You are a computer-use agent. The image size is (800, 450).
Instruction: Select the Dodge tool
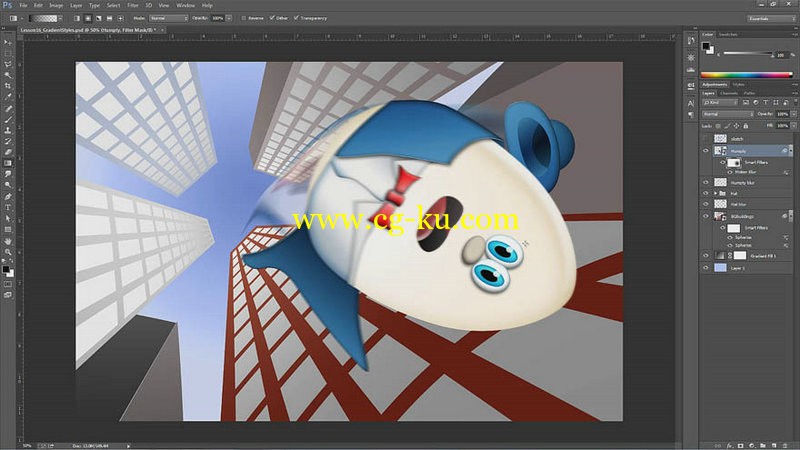click(x=8, y=185)
